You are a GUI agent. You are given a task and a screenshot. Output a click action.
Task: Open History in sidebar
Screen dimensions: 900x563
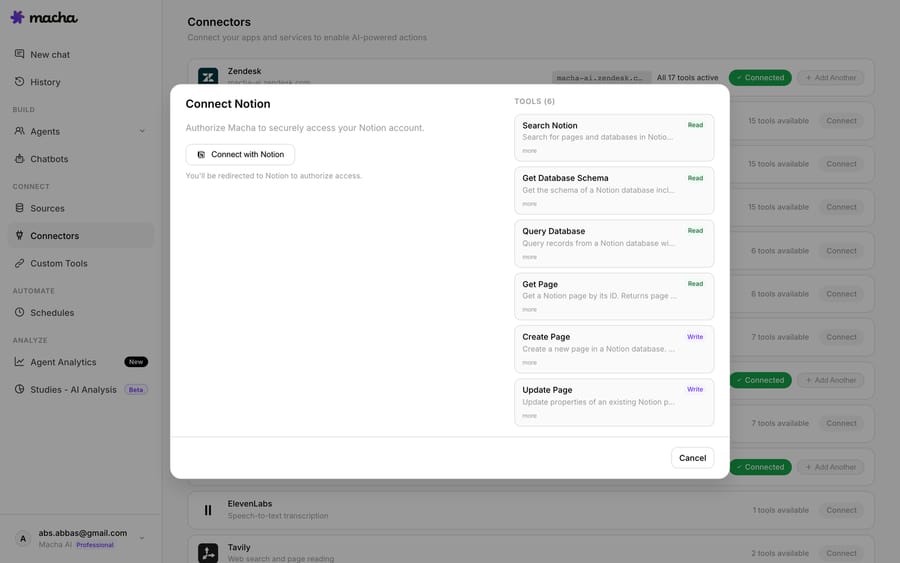[81, 82]
